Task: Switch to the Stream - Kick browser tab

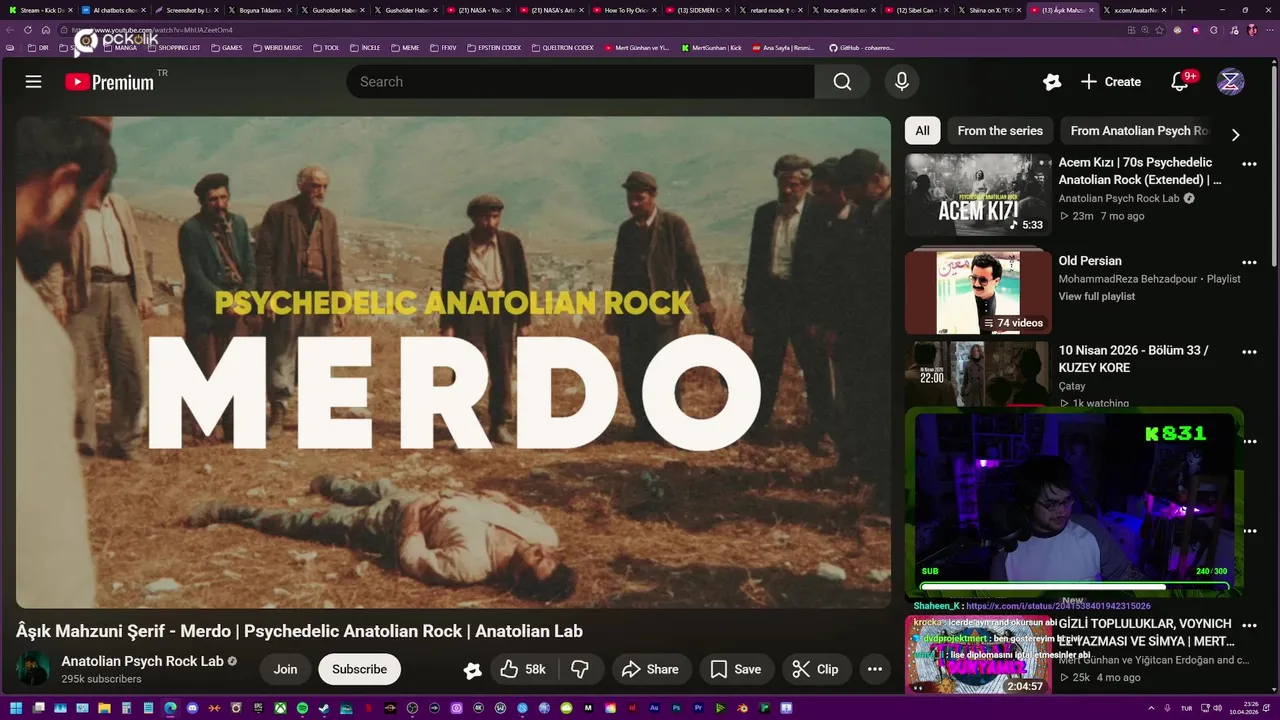Action: click(x=38, y=10)
